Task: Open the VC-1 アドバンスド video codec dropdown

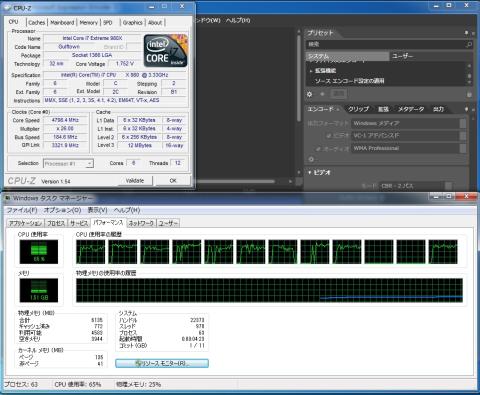Action: pyautogui.click(x=409, y=136)
